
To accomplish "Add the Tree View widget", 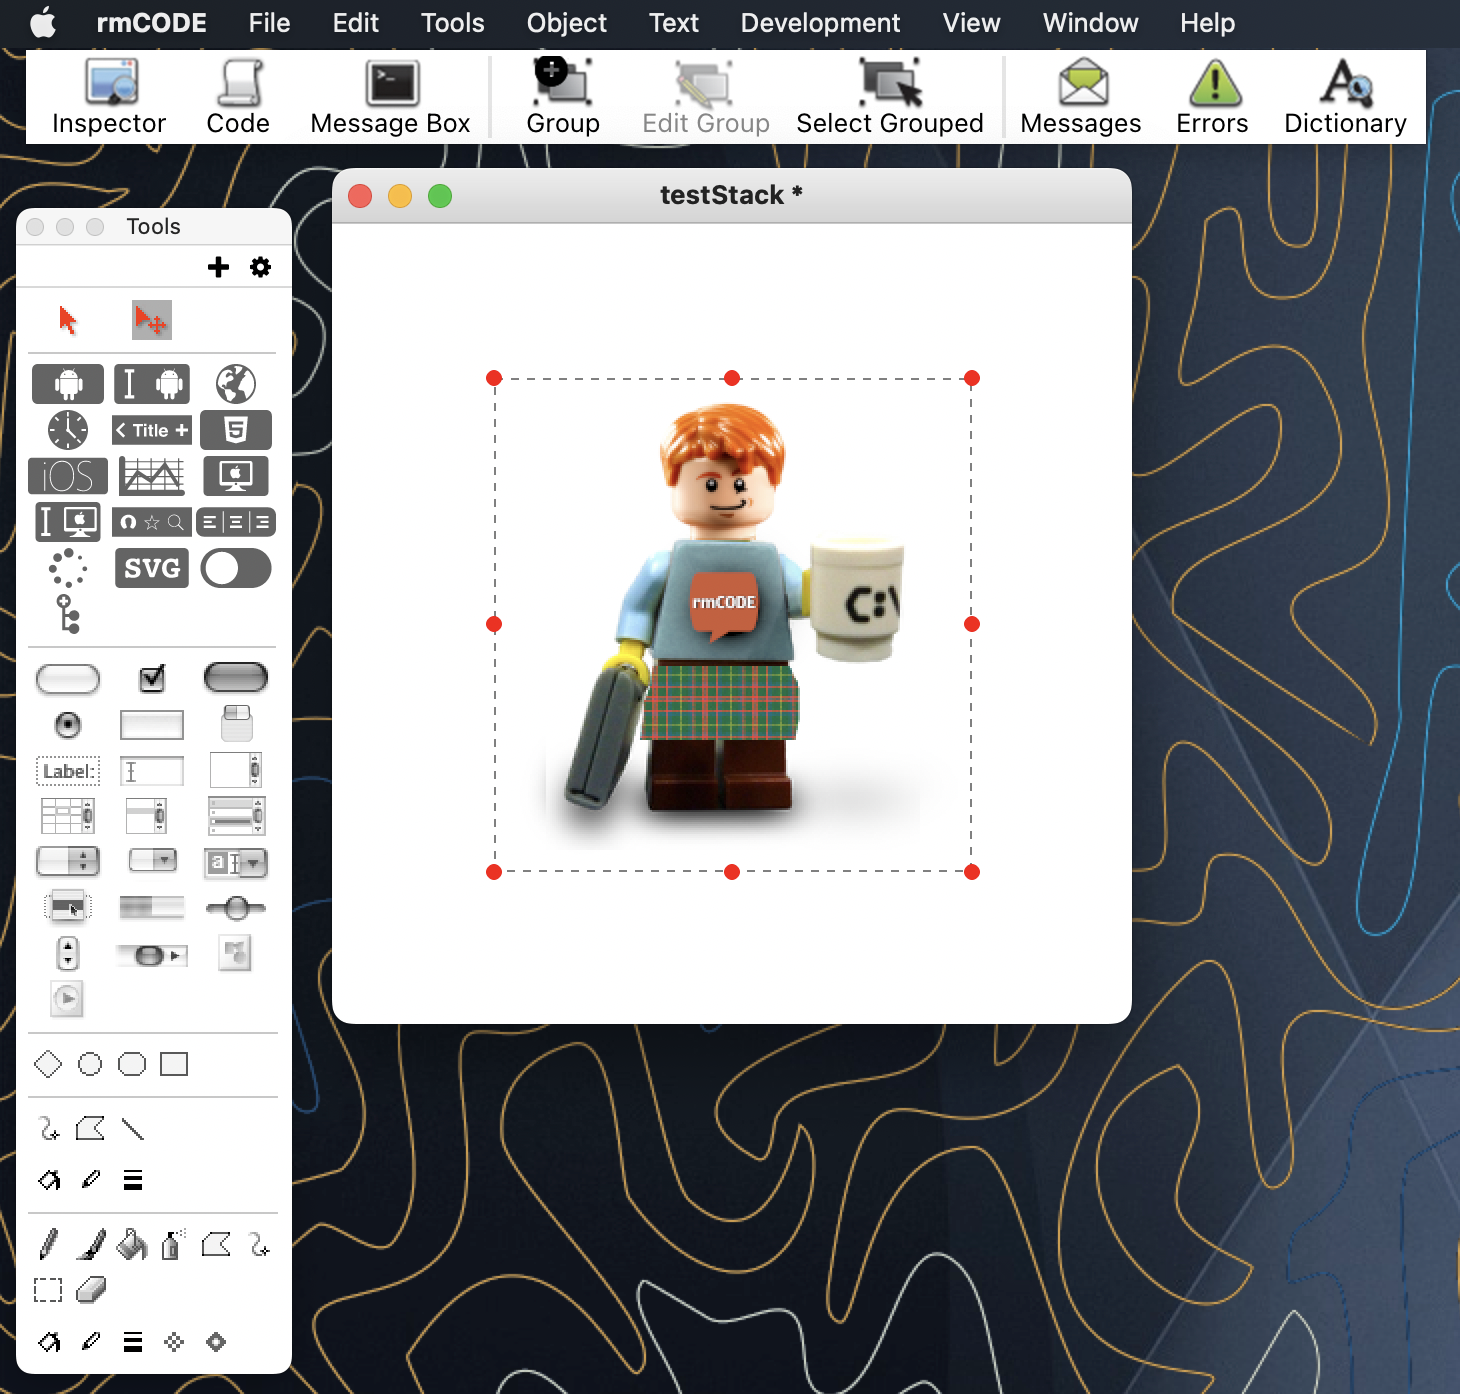I will [x=68, y=614].
